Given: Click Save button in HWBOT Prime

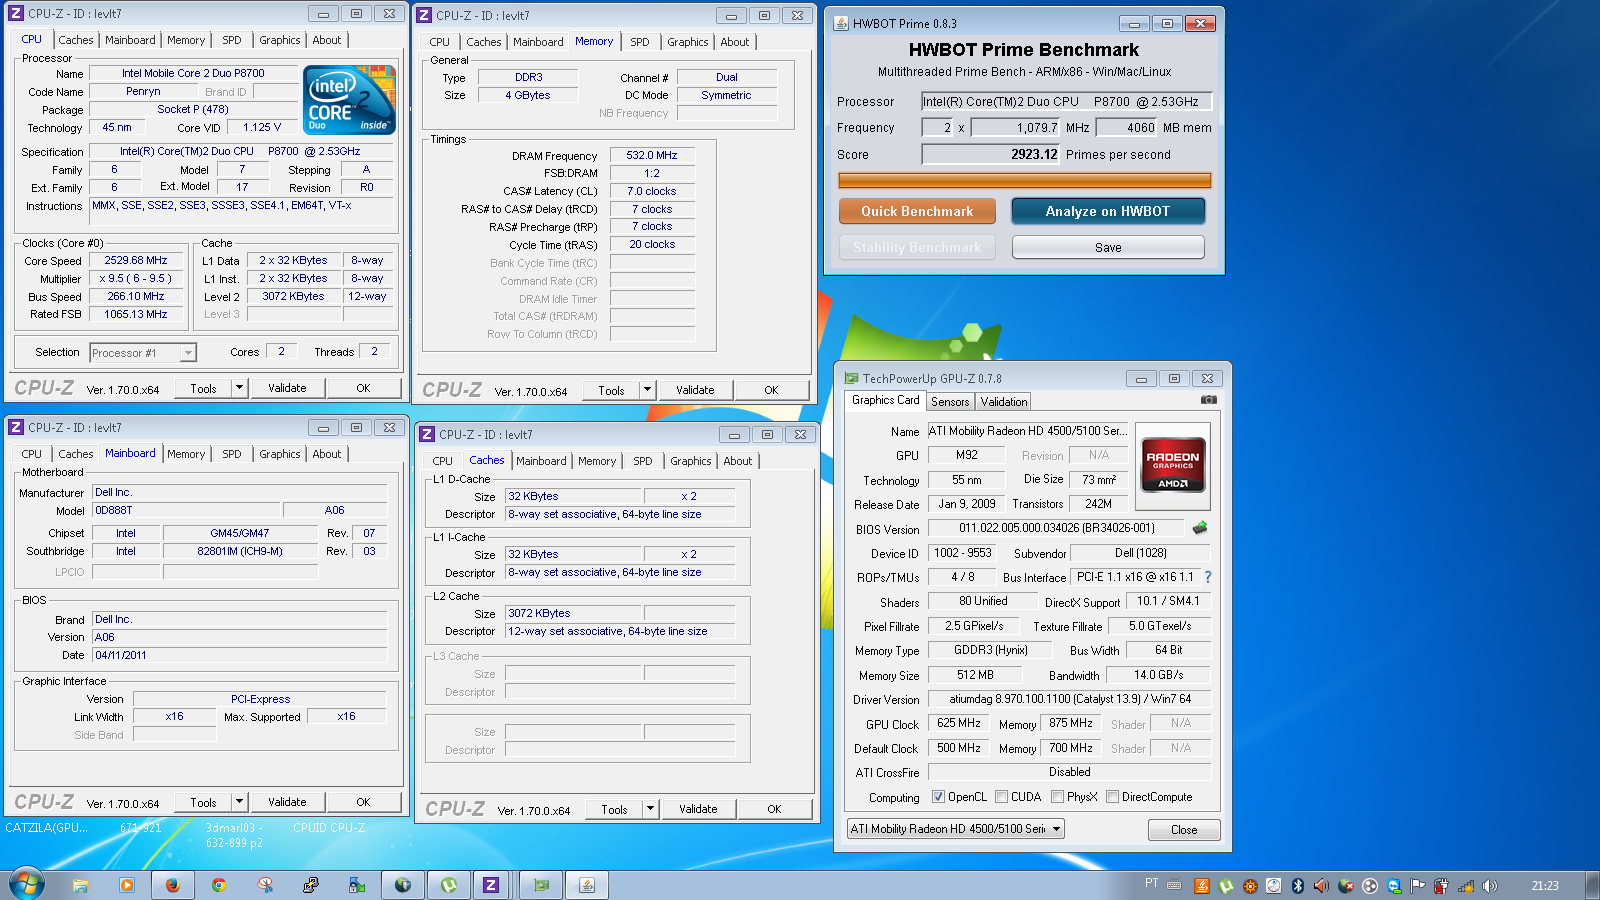Looking at the screenshot, I should click(x=1108, y=247).
